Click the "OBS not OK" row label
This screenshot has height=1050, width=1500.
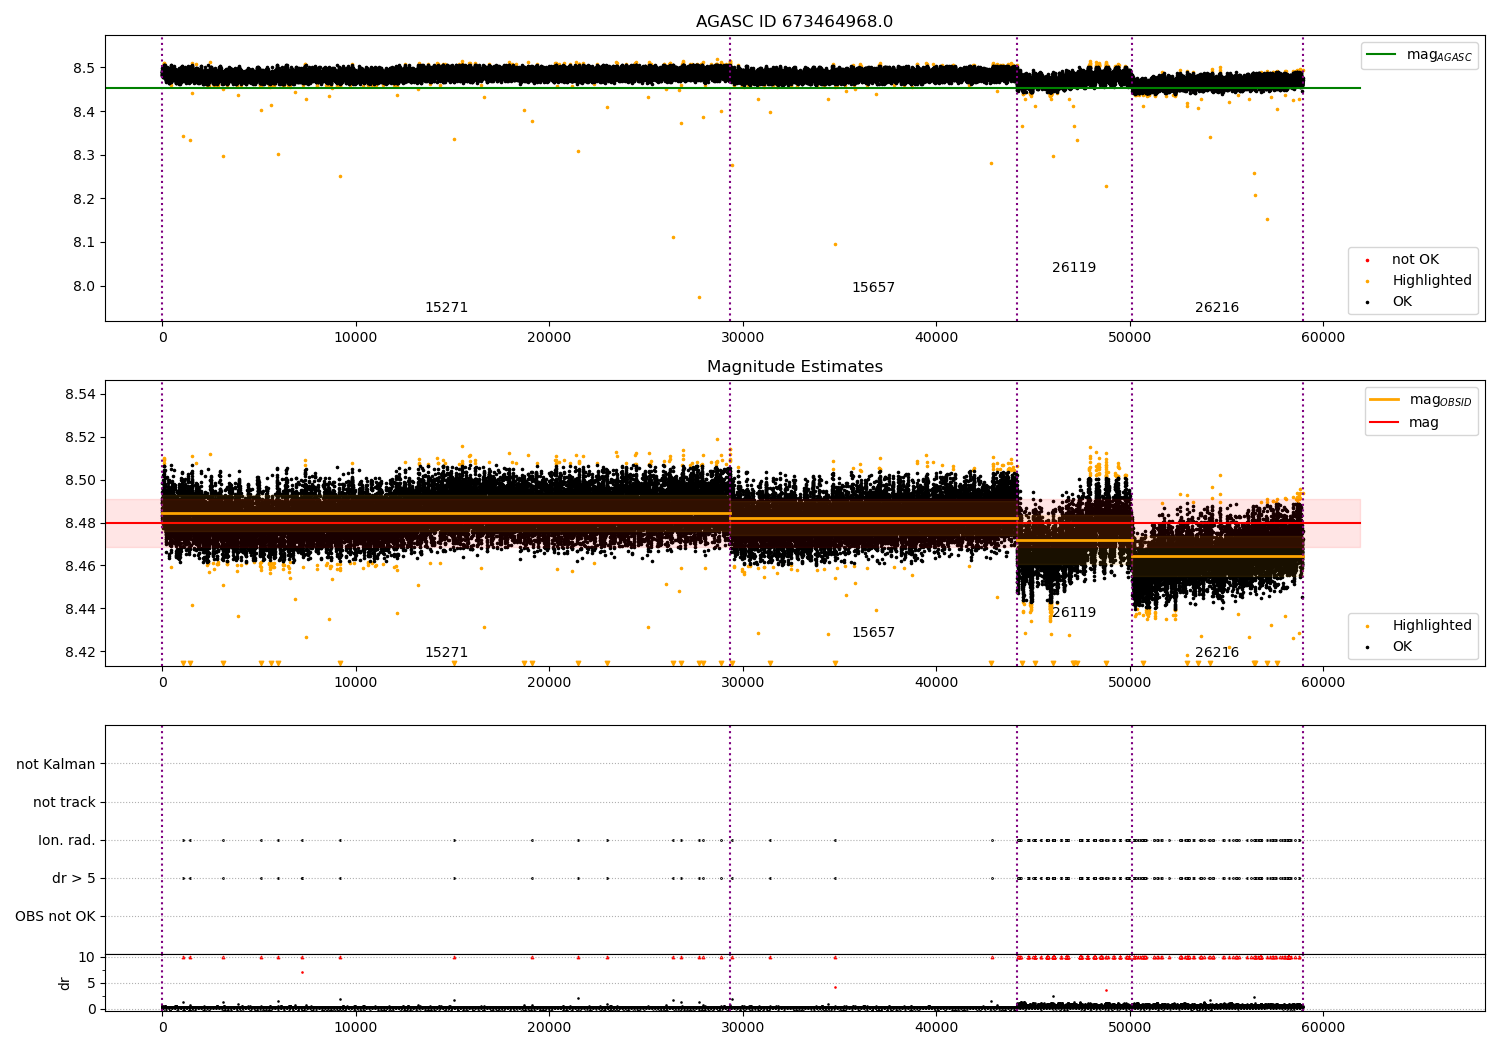(x=55, y=916)
